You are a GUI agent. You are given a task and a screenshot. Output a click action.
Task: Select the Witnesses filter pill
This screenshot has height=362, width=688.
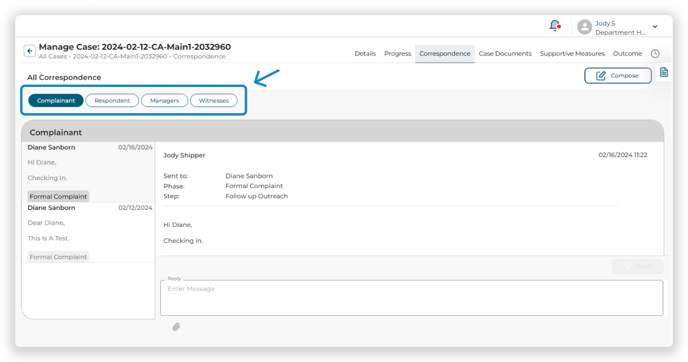point(214,100)
